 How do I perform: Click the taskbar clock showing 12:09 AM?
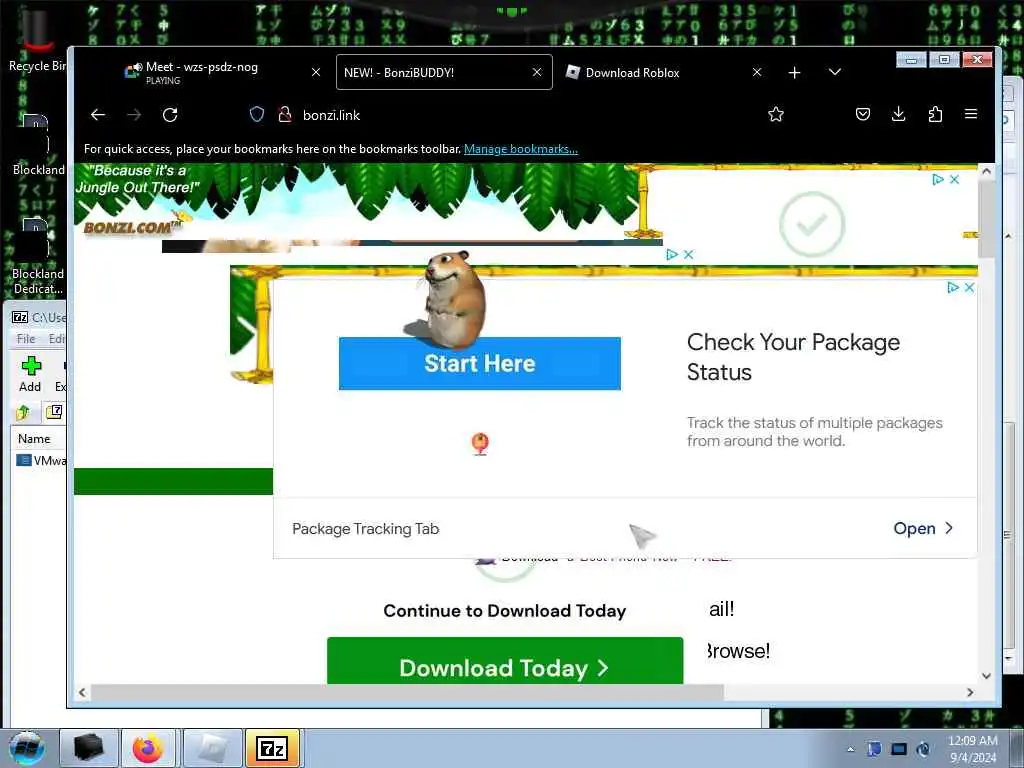click(x=972, y=749)
